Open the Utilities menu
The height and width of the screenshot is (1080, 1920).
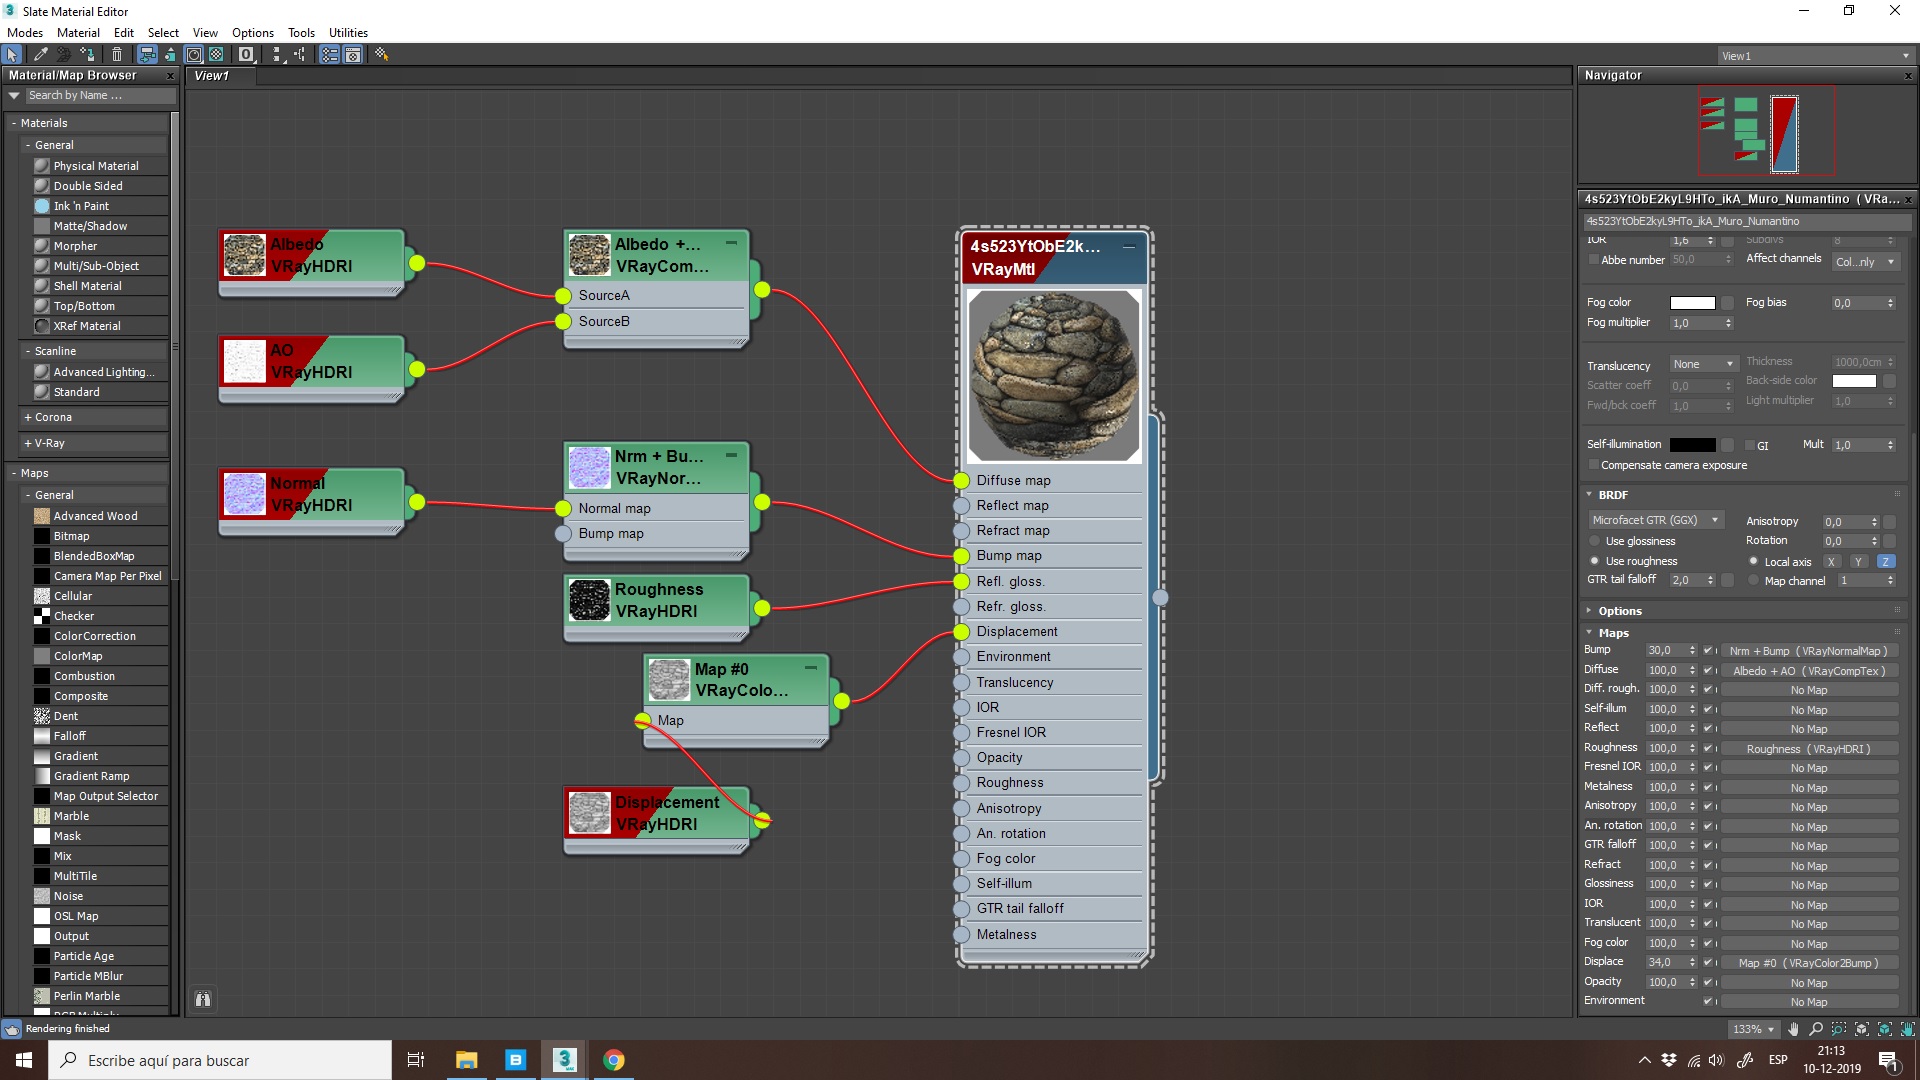click(x=348, y=32)
